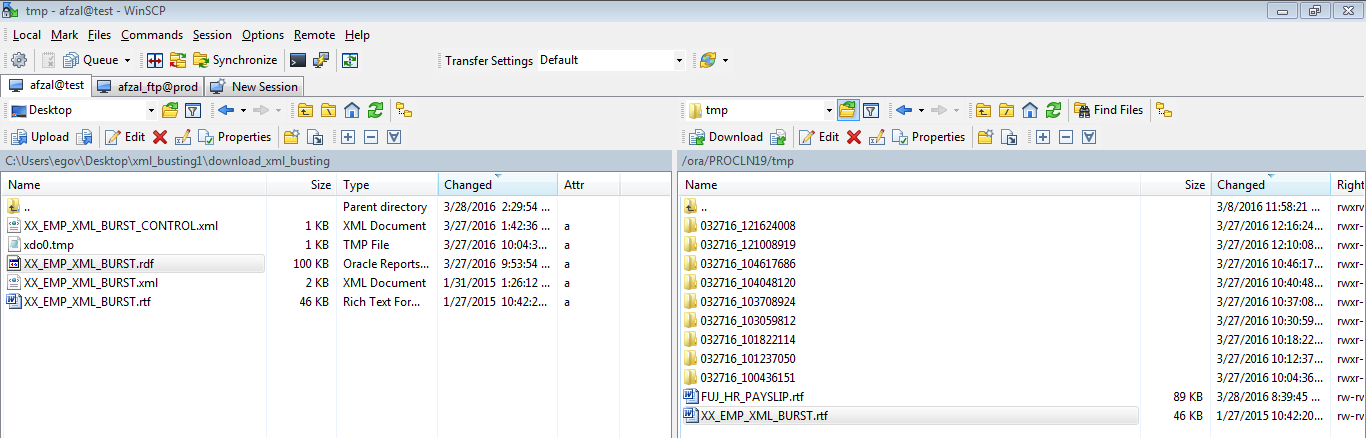Open the Session menu
This screenshot has width=1366, height=438.
click(x=212, y=35)
